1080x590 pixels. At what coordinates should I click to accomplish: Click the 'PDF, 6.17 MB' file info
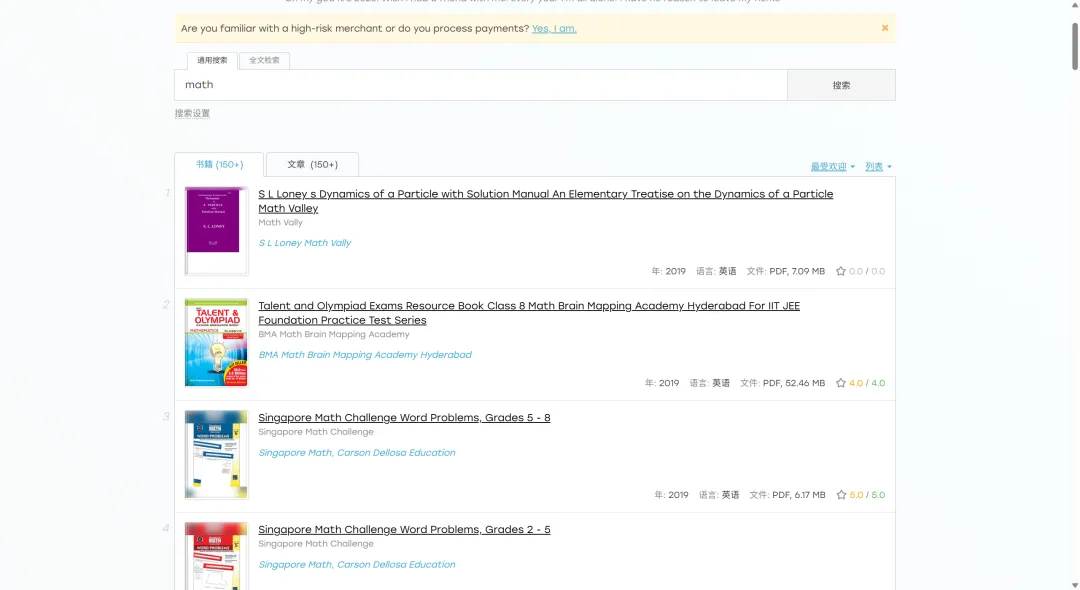coord(798,494)
